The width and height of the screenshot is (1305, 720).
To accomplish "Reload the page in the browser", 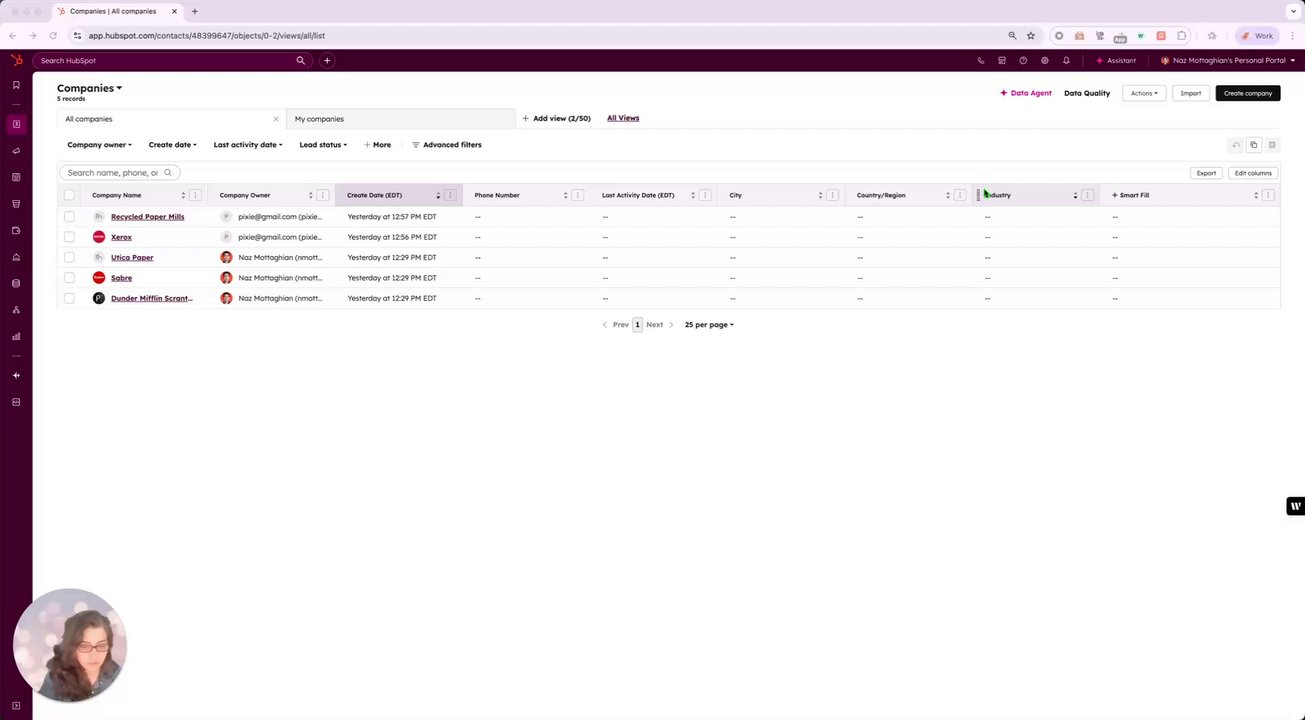I will click(x=53, y=36).
